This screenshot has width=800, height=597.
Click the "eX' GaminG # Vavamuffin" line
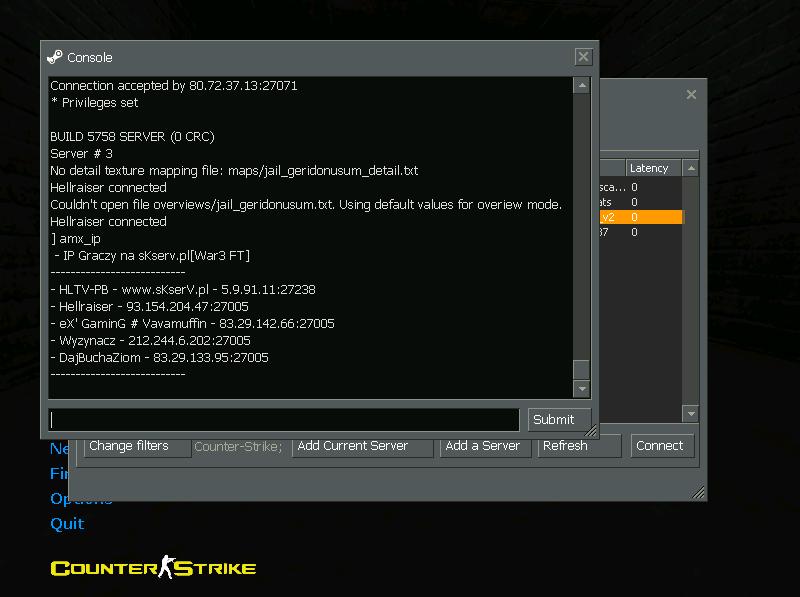193,324
